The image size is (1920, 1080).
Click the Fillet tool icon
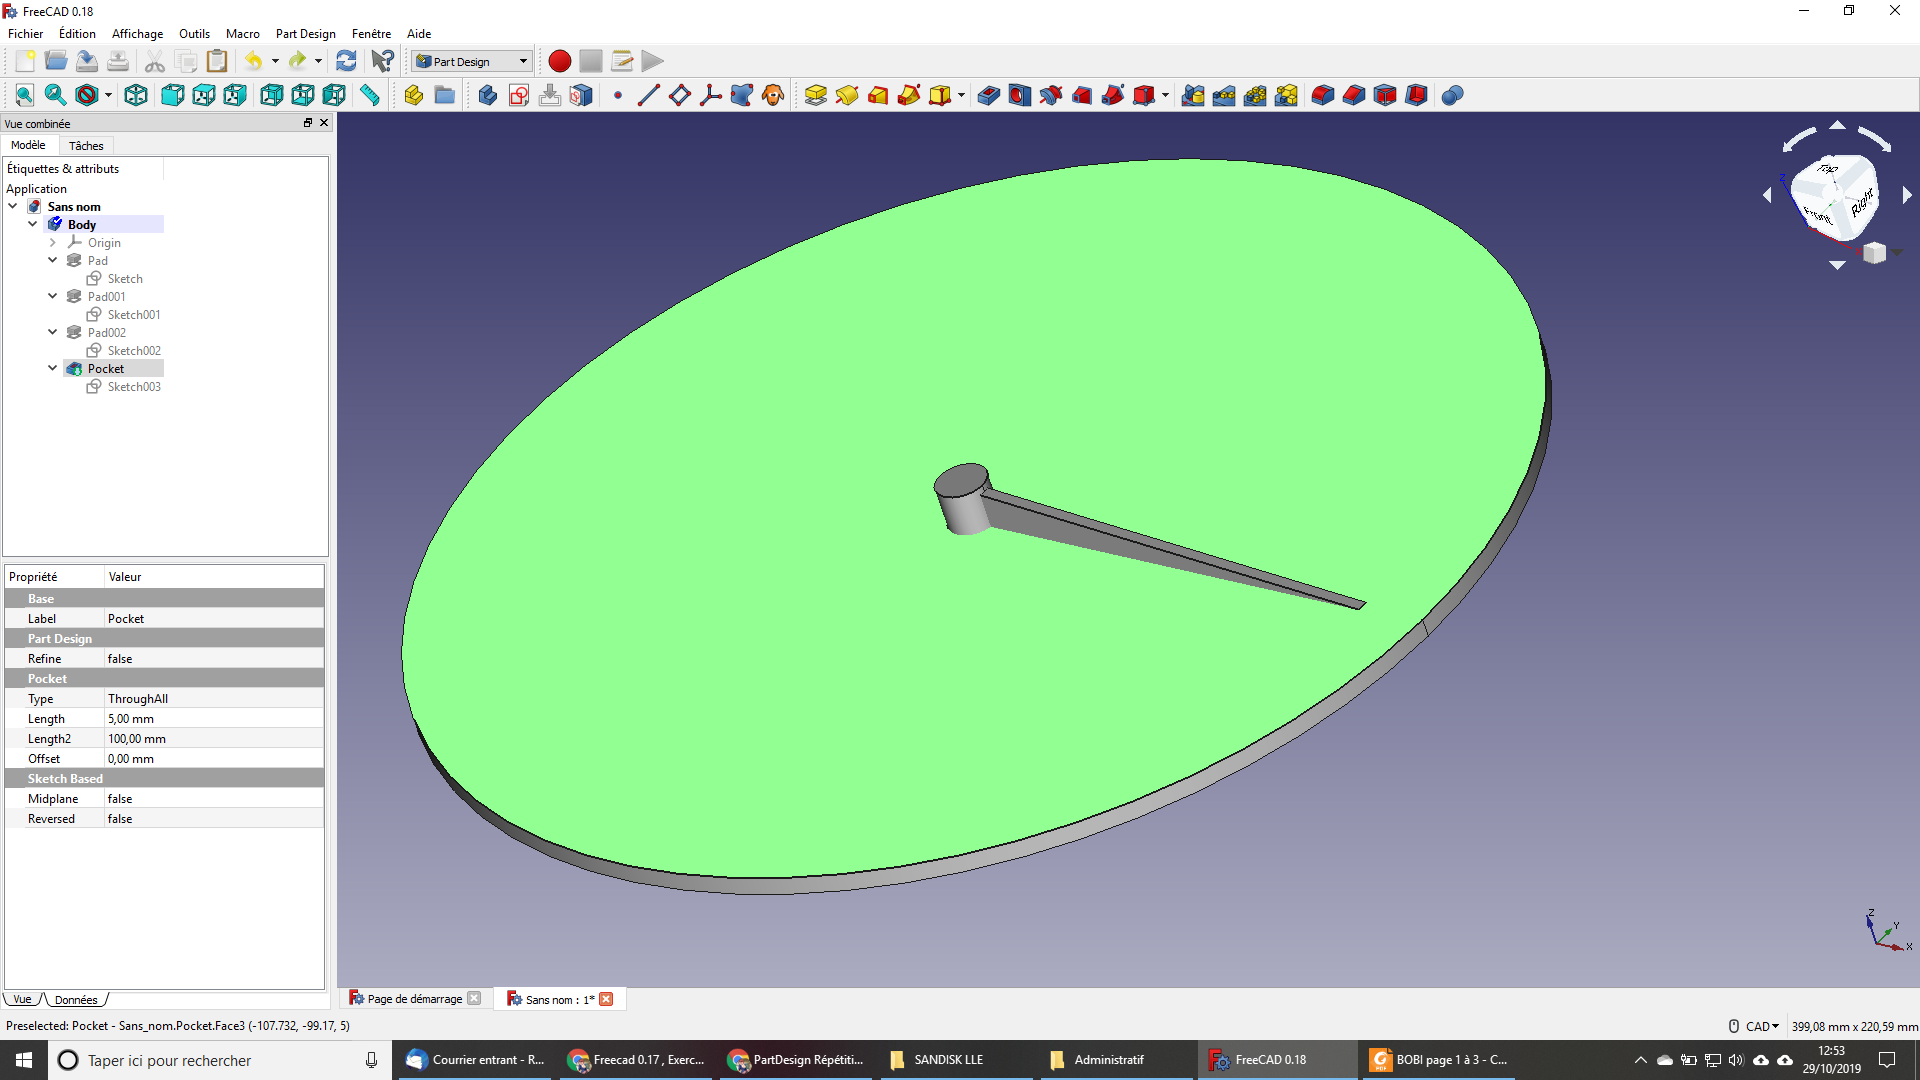tap(1322, 95)
